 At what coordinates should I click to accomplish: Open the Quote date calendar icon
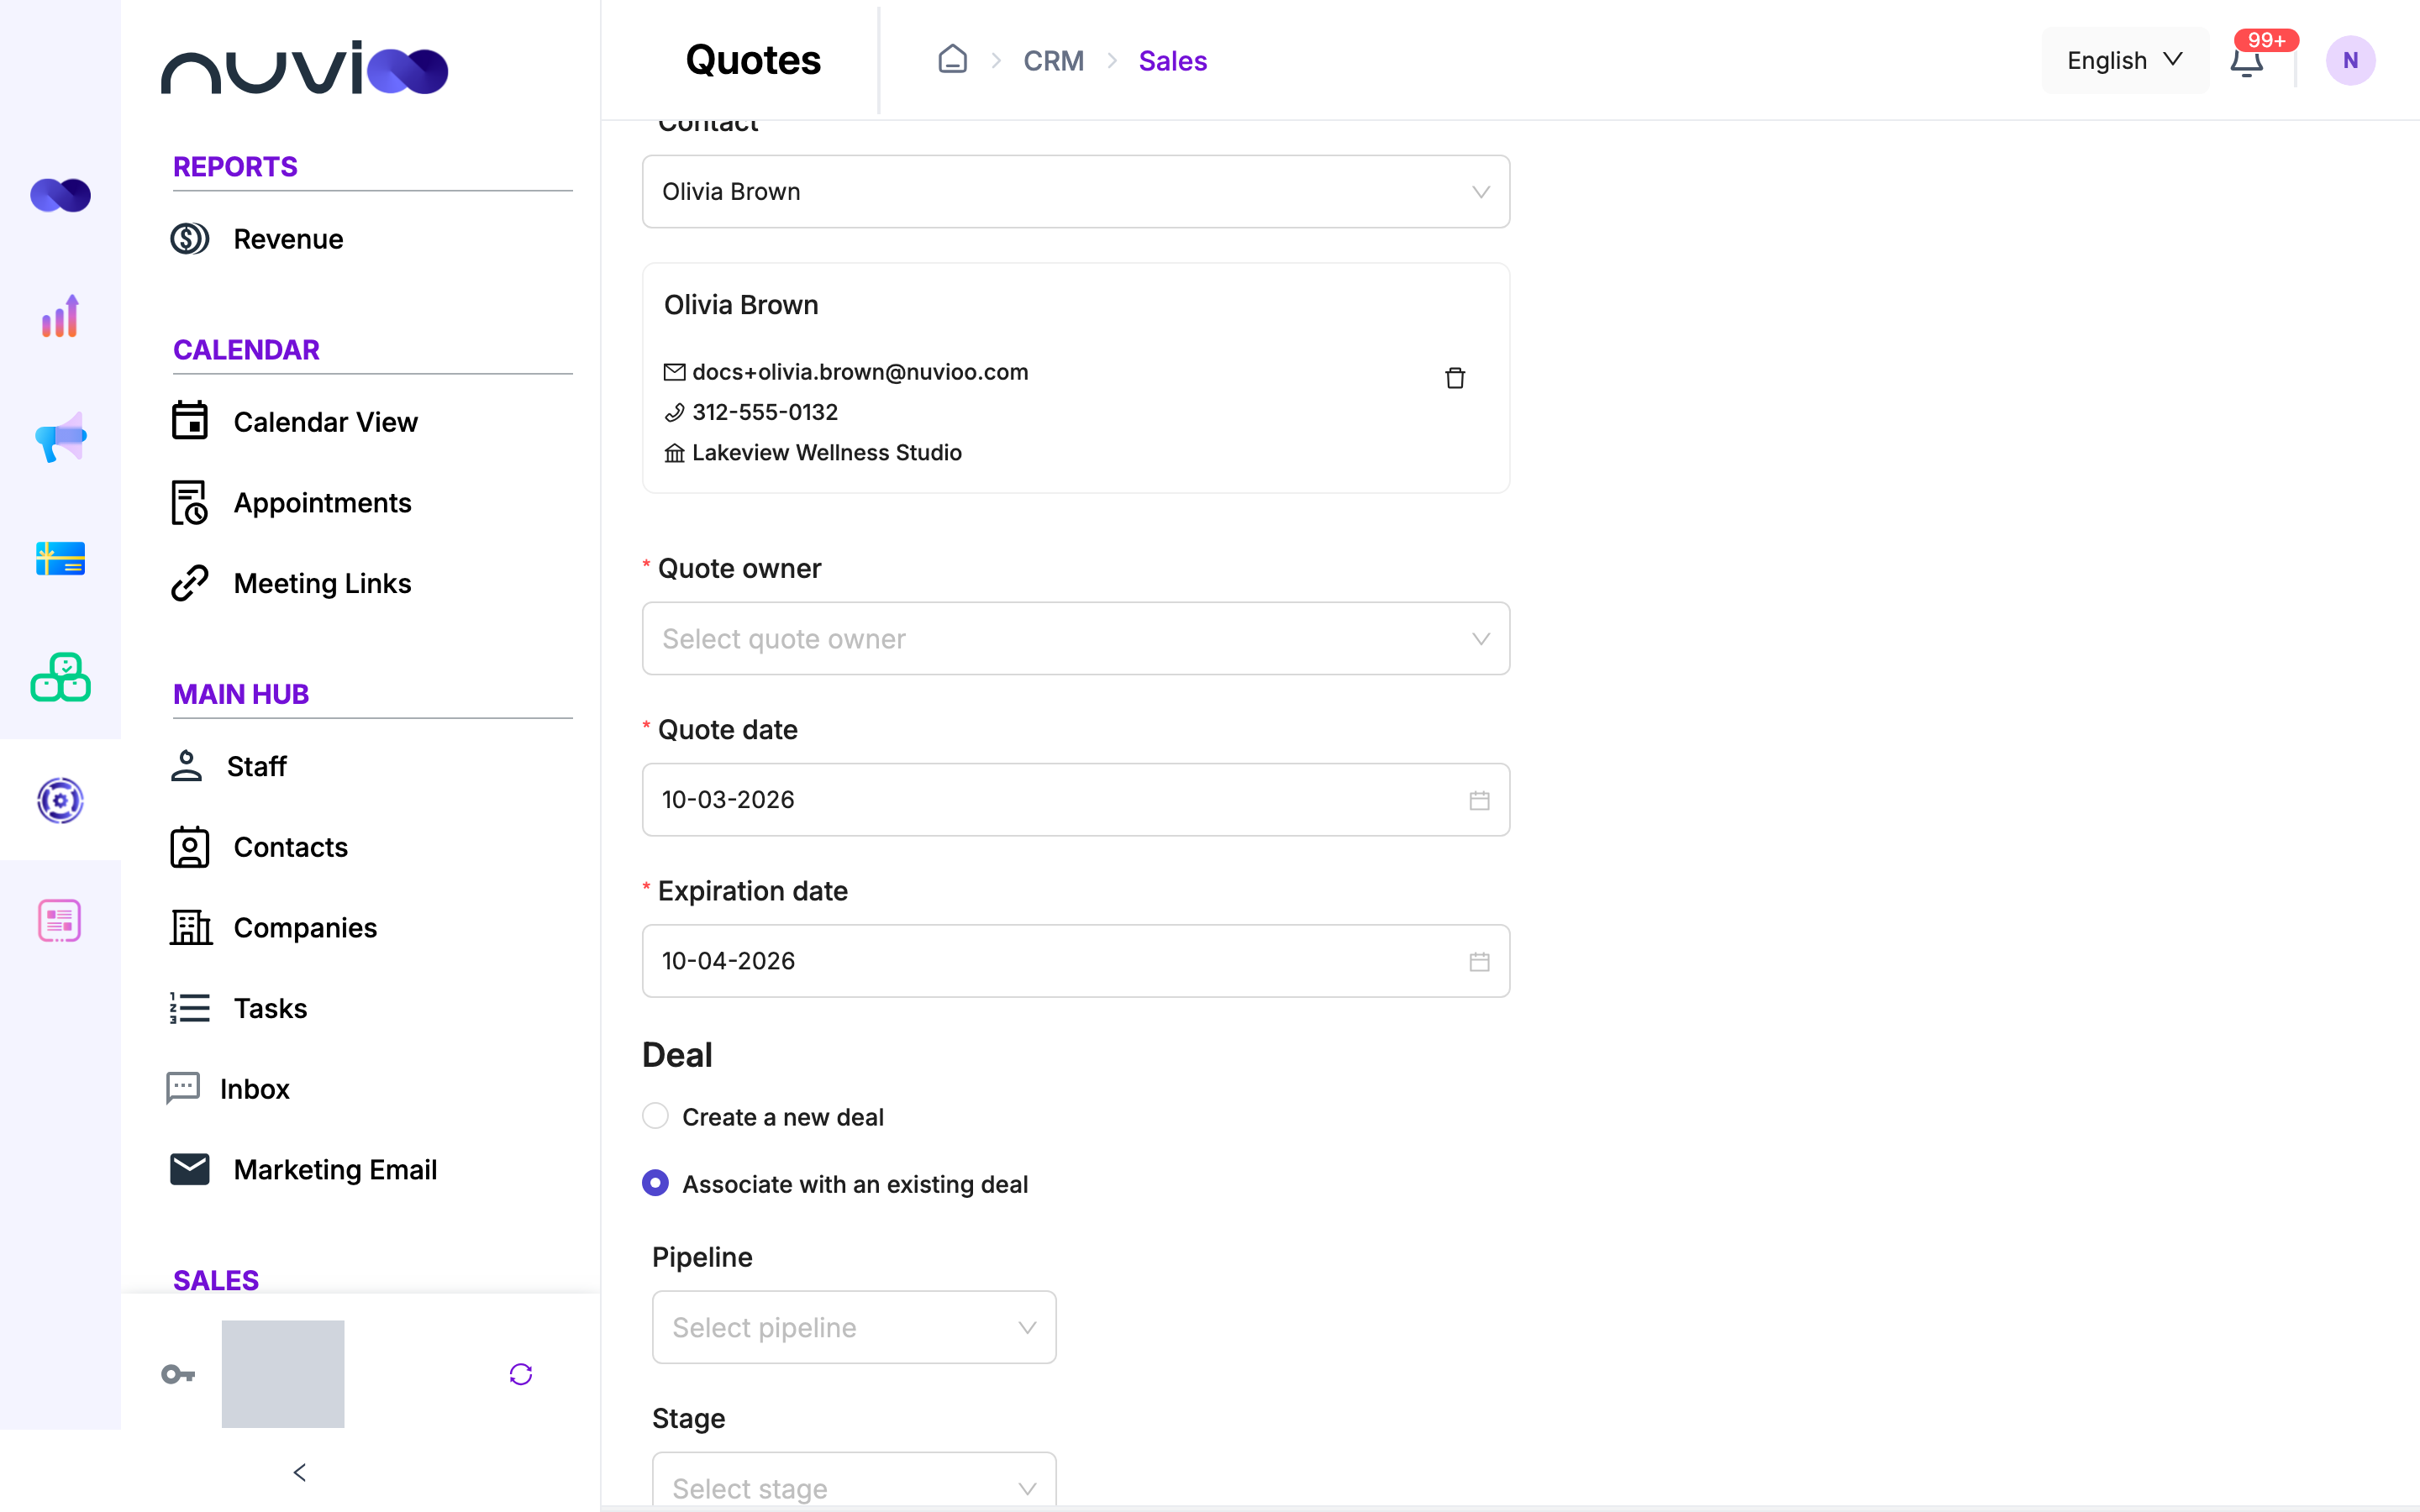(1479, 800)
